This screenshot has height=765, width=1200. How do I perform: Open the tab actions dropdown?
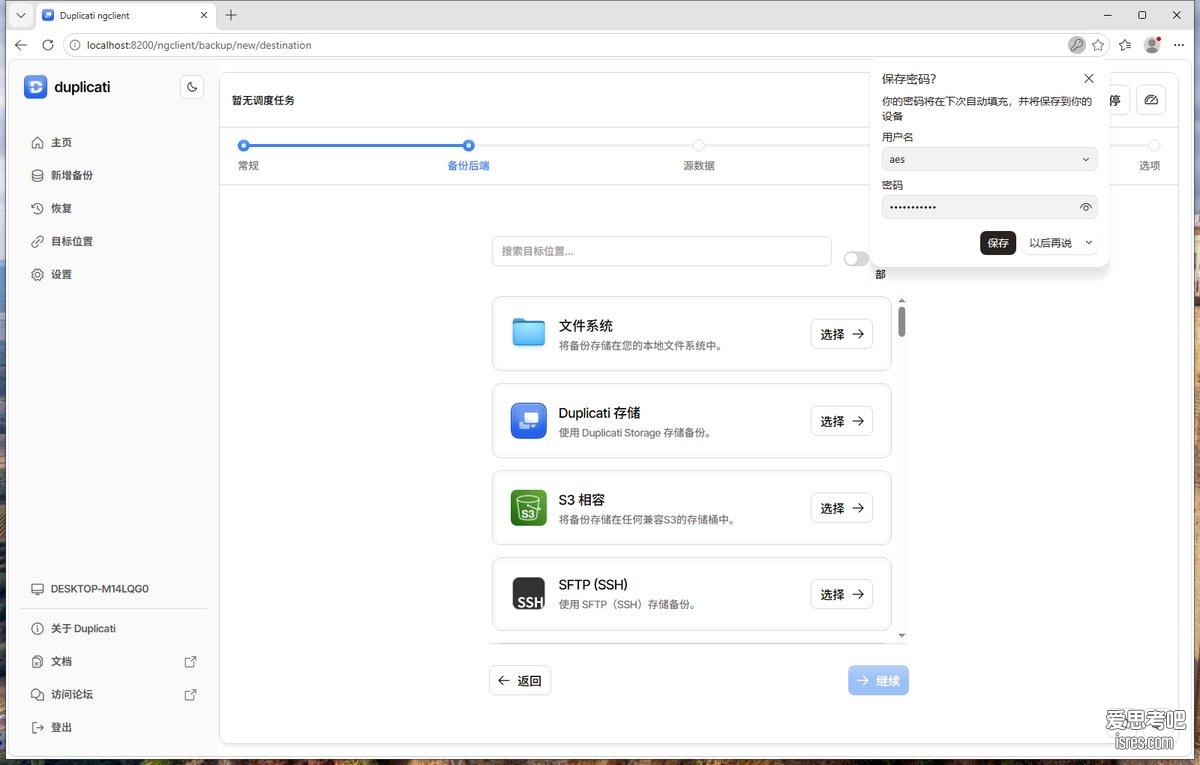tap(20, 15)
